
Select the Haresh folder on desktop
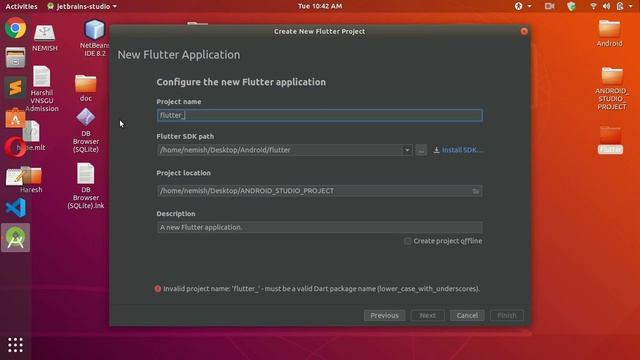[x=31, y=180]
